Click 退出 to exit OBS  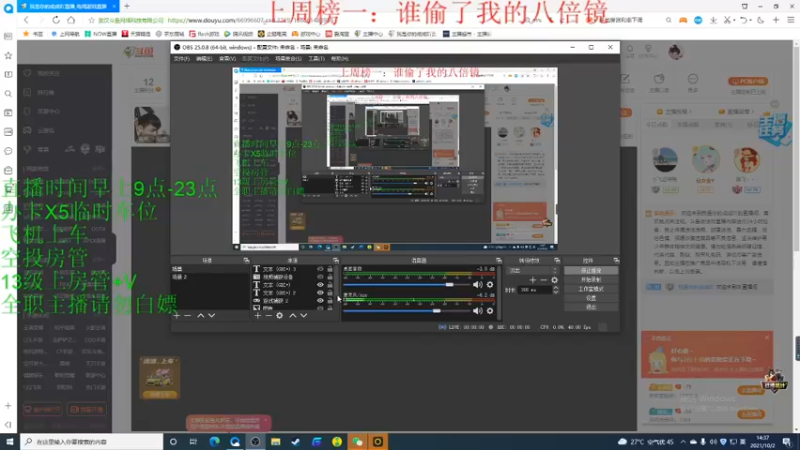(591, 307)
